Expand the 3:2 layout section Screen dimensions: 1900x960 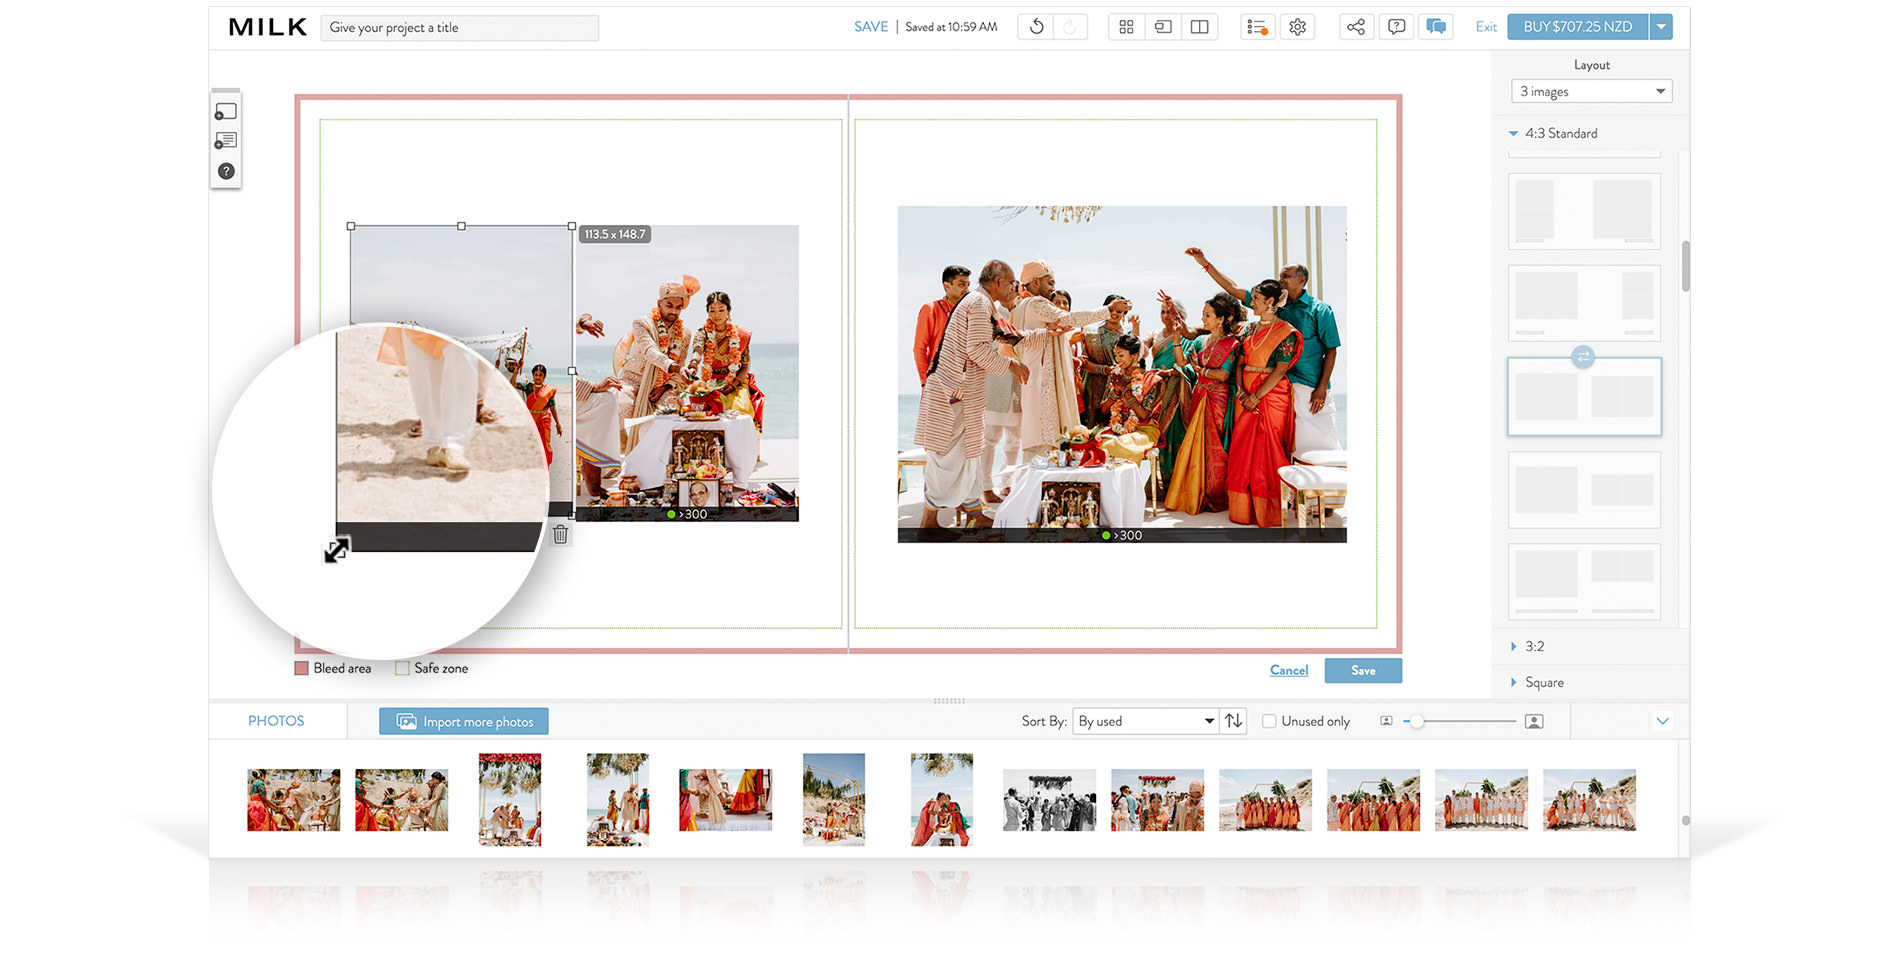pos(1534,646)
